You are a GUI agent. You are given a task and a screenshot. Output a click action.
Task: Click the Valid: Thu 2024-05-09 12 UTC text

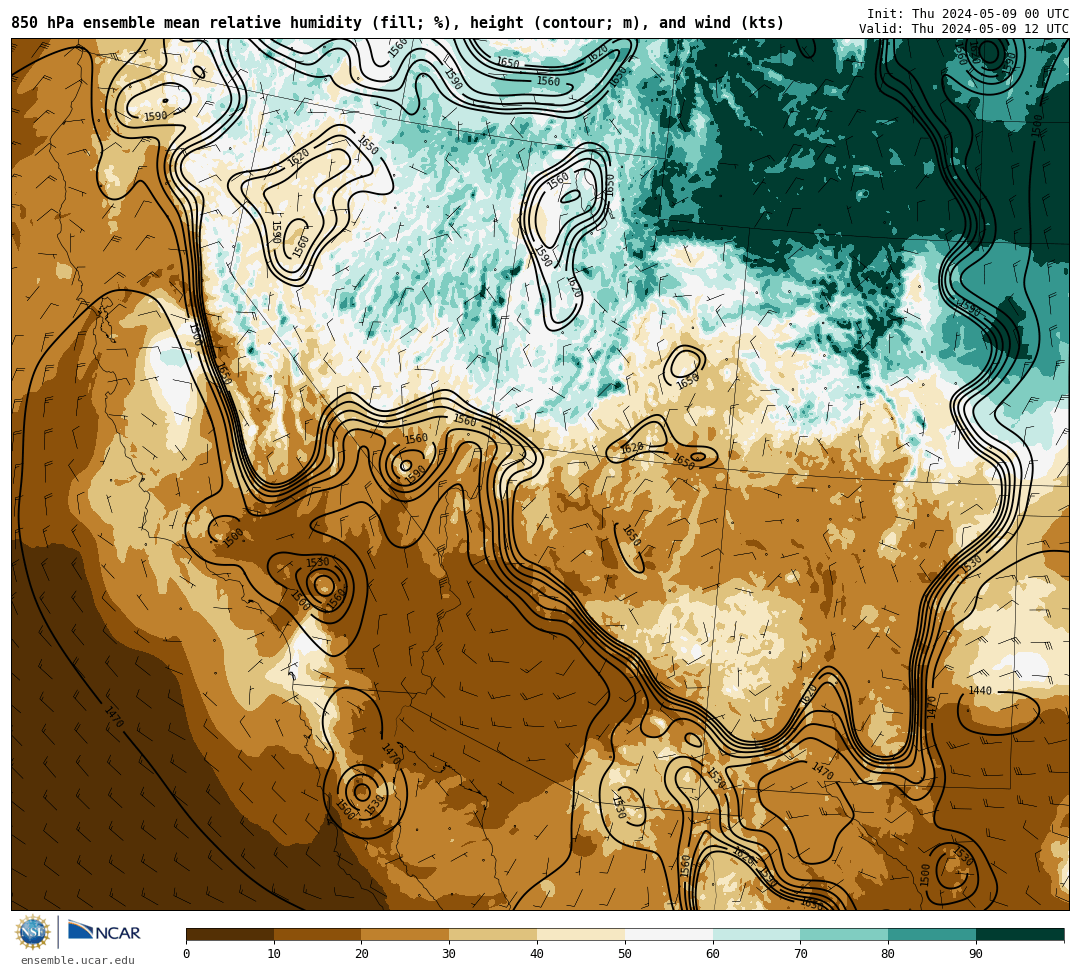pyautogui.click(x=964, y=28)
